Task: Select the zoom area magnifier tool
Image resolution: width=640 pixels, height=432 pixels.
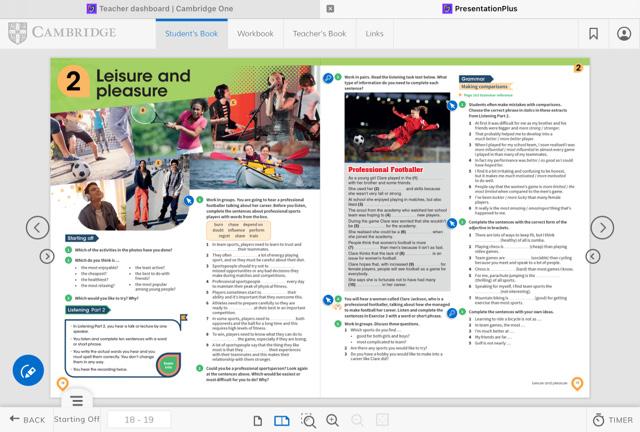Action: coord(308,420)
